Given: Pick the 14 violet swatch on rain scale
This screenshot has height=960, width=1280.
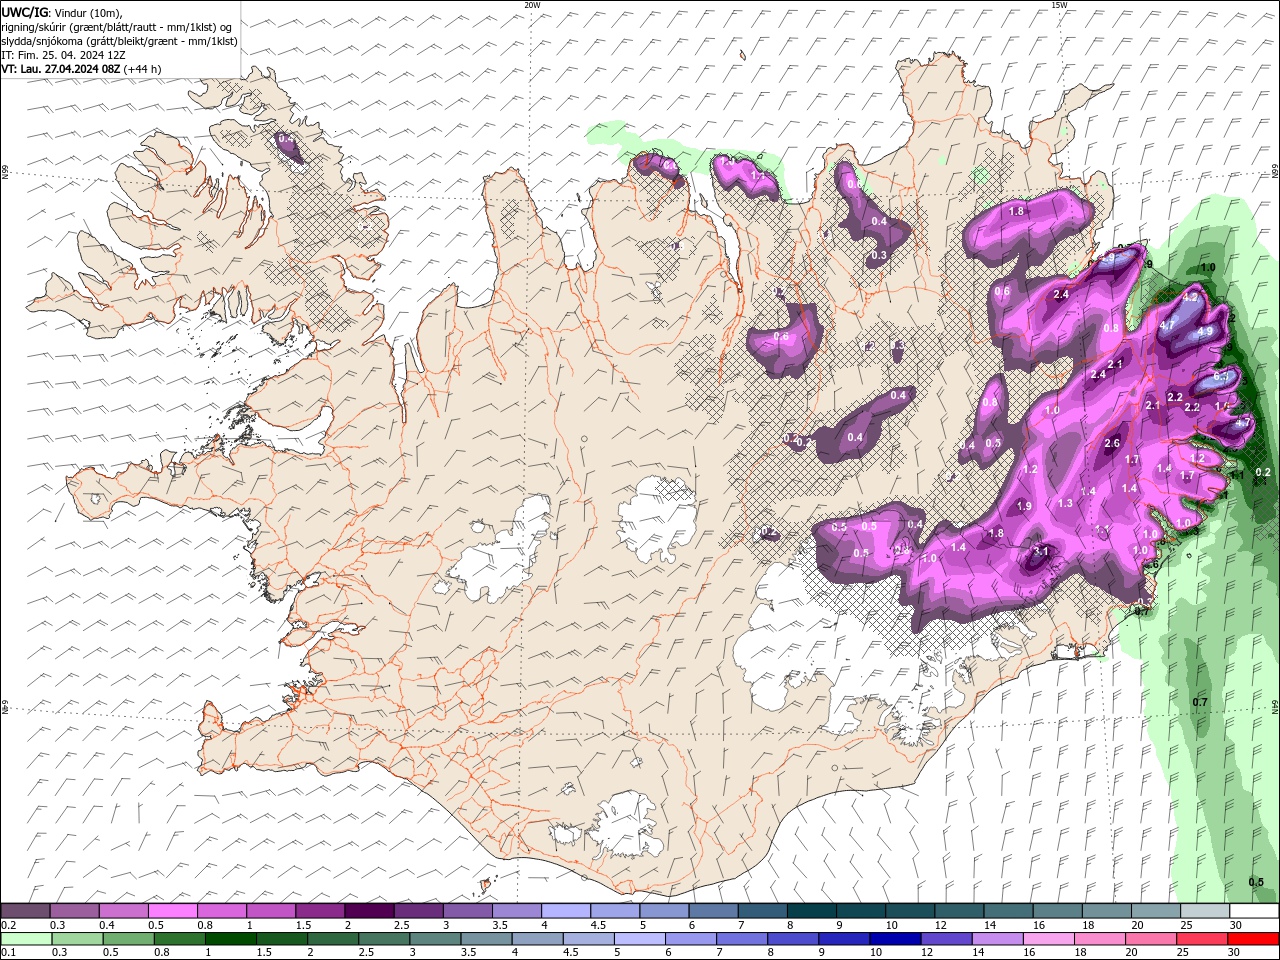Looking at the screenshot, I should point(998,939).
